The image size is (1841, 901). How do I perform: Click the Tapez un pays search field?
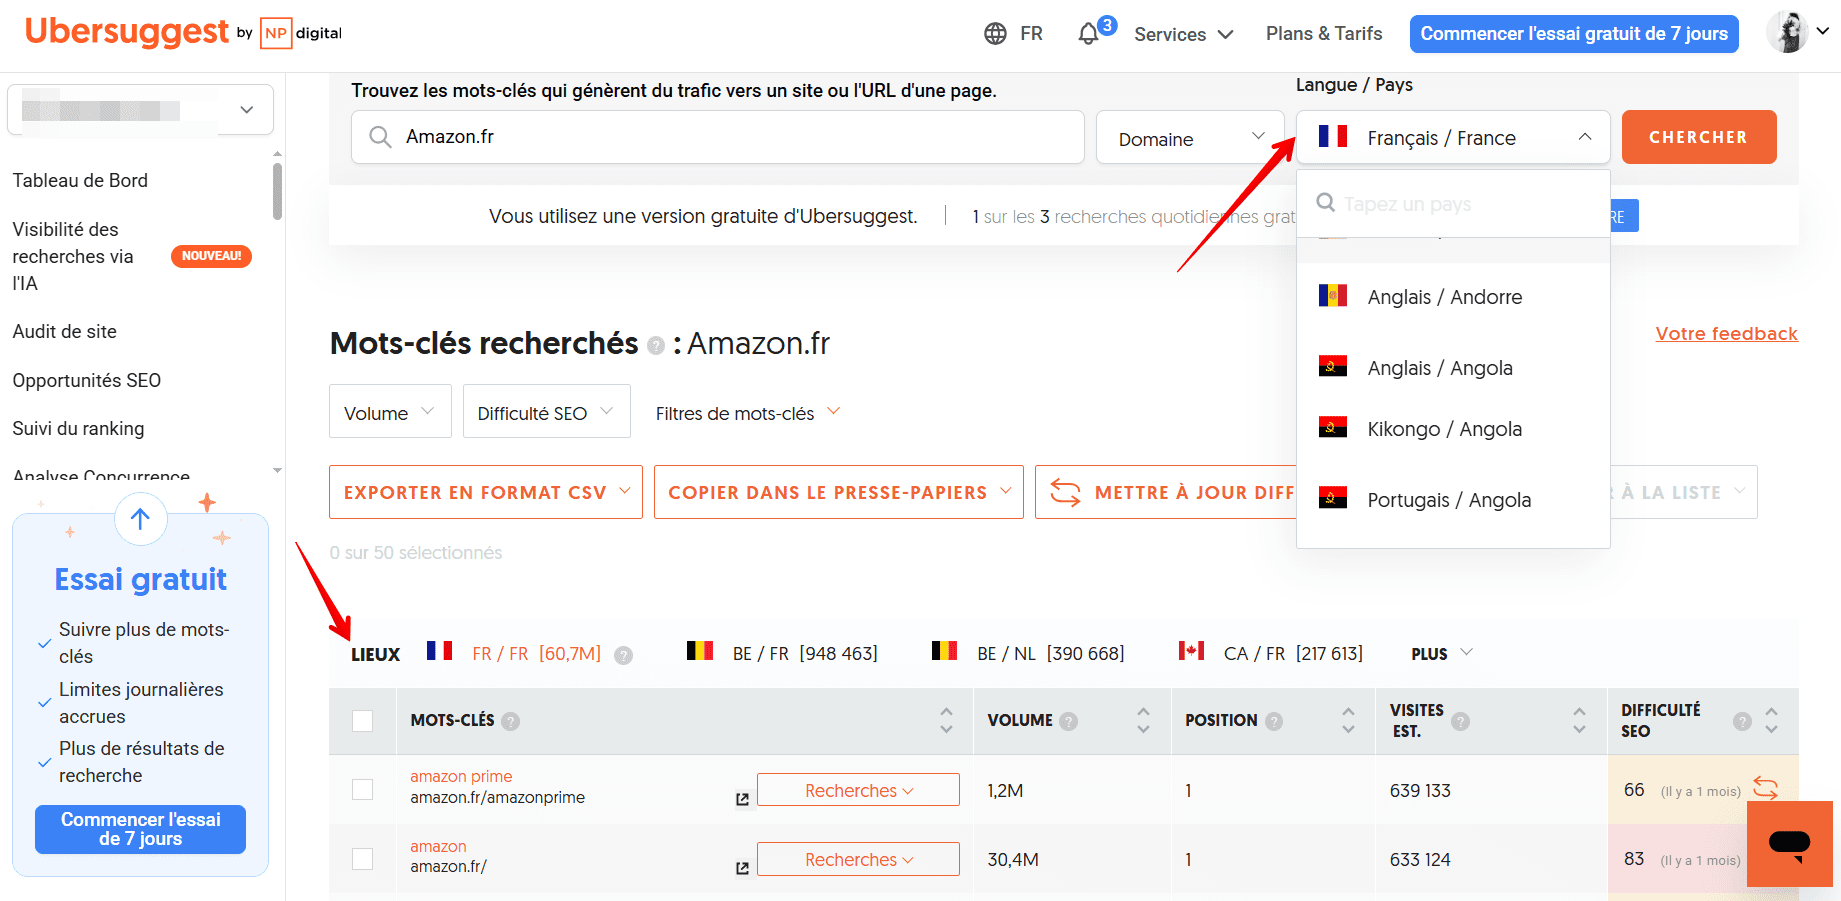(x=1452, y=203)
